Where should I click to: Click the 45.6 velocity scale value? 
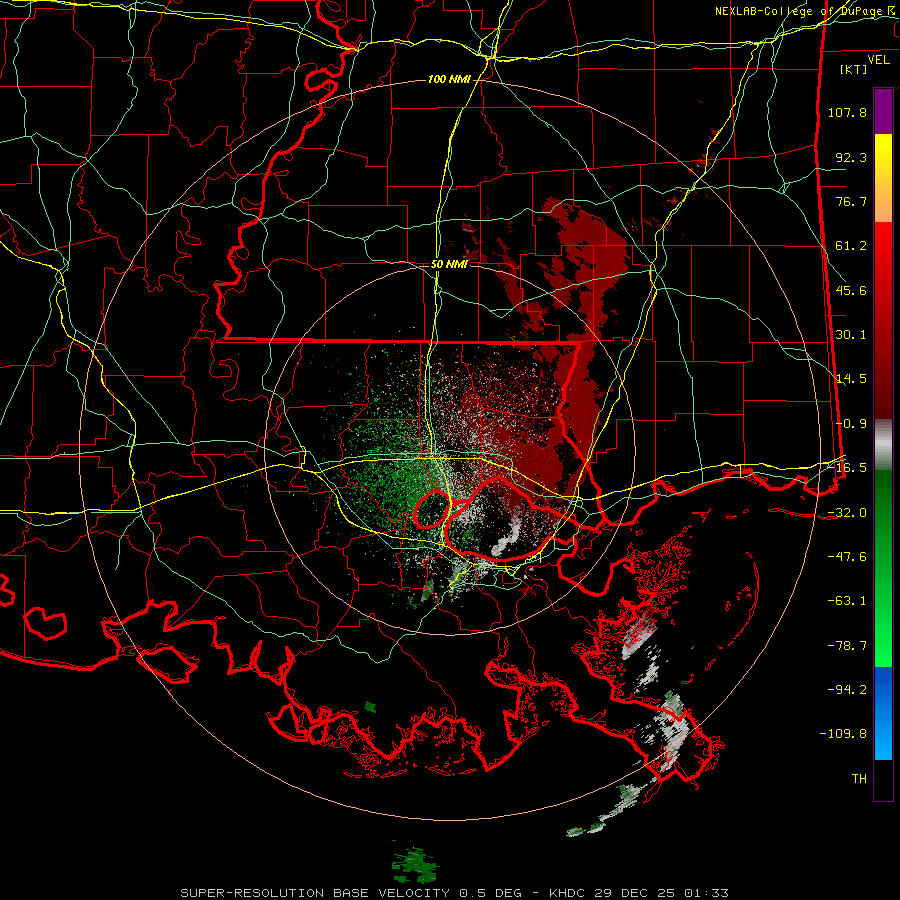point(851,290)
